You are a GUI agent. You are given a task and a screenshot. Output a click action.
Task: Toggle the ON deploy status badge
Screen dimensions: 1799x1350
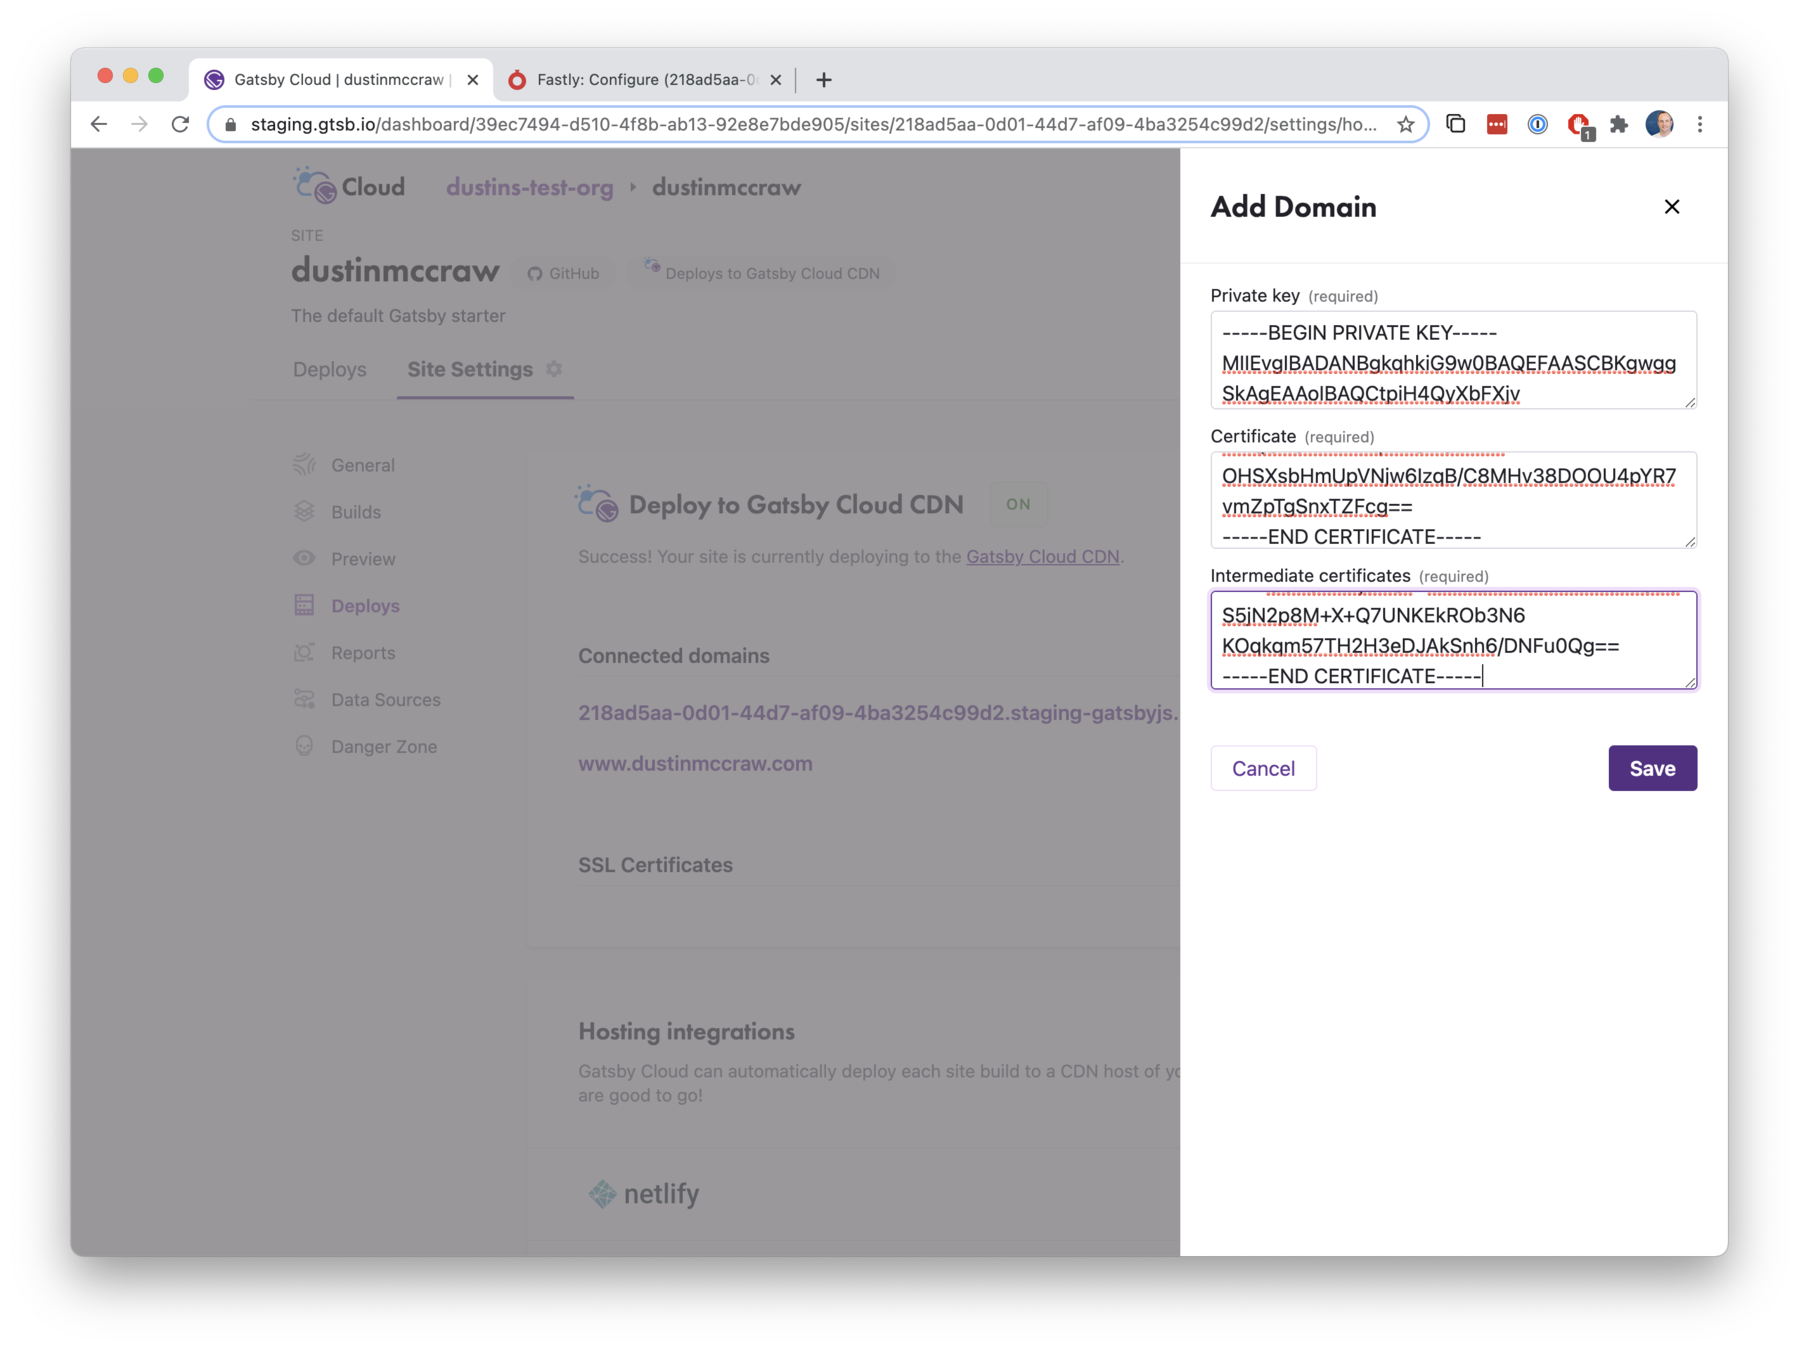point(1018,504)
